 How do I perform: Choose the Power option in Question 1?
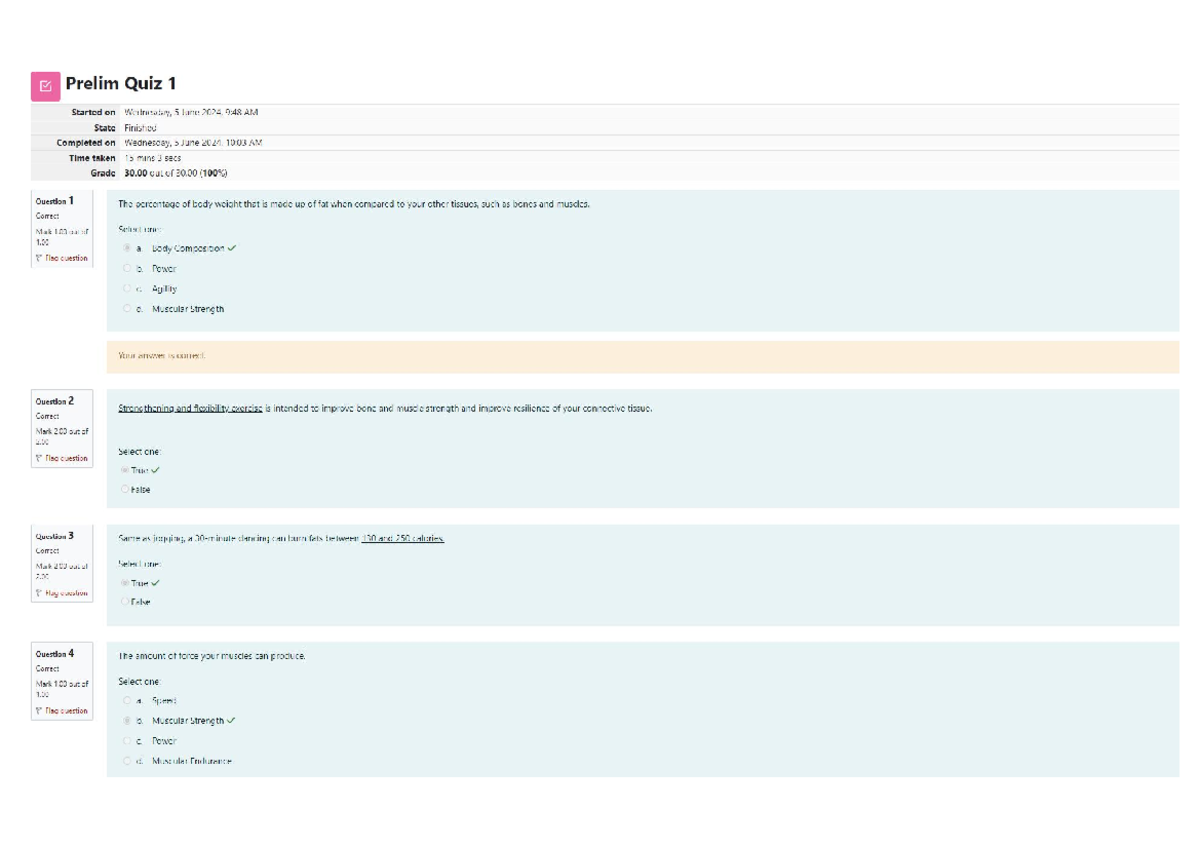(127, 268)
